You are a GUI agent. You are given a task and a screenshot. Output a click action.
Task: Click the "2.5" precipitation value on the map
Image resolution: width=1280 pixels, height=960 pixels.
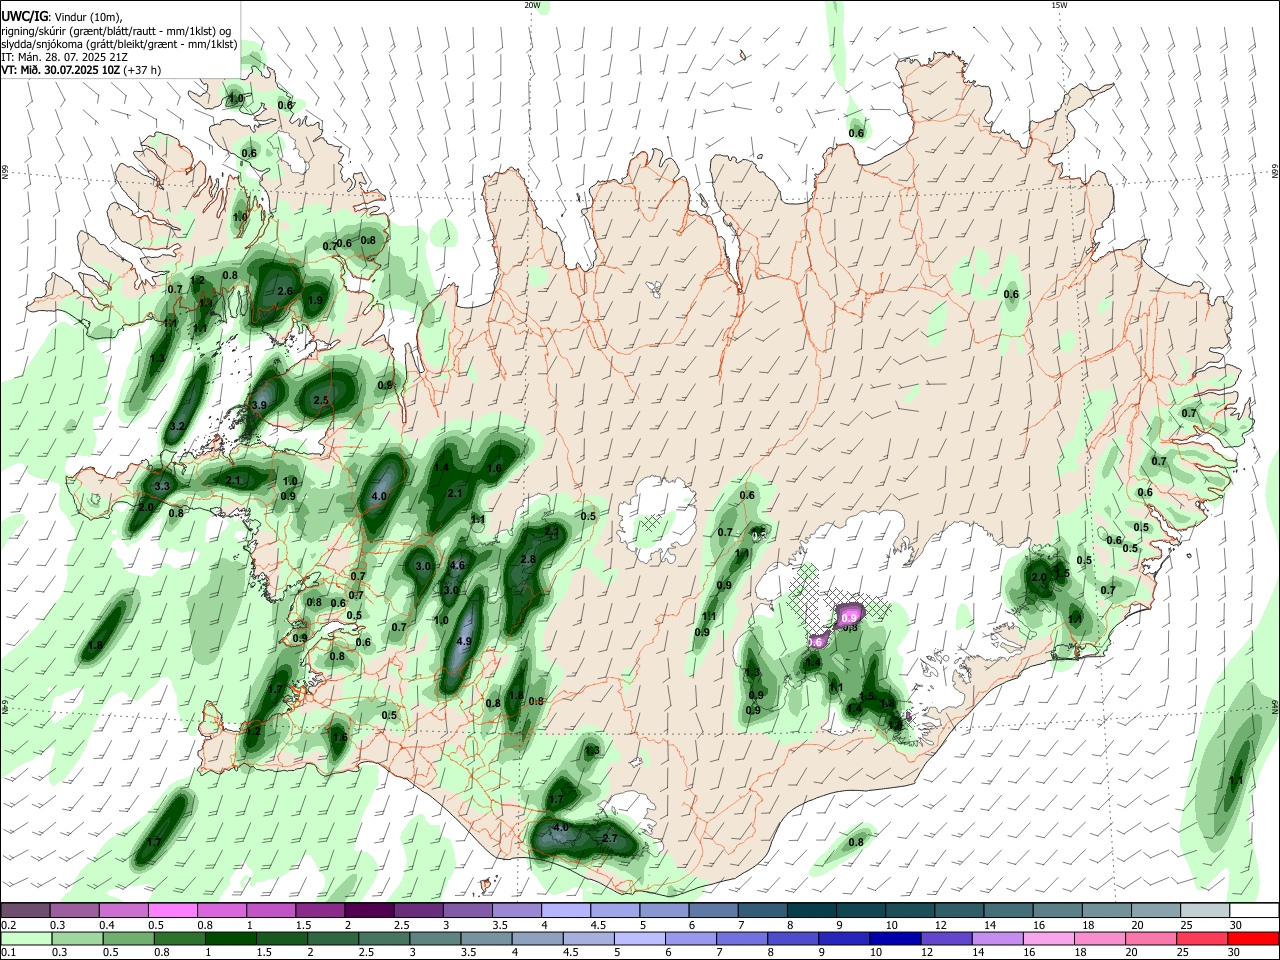coord(321,400)
